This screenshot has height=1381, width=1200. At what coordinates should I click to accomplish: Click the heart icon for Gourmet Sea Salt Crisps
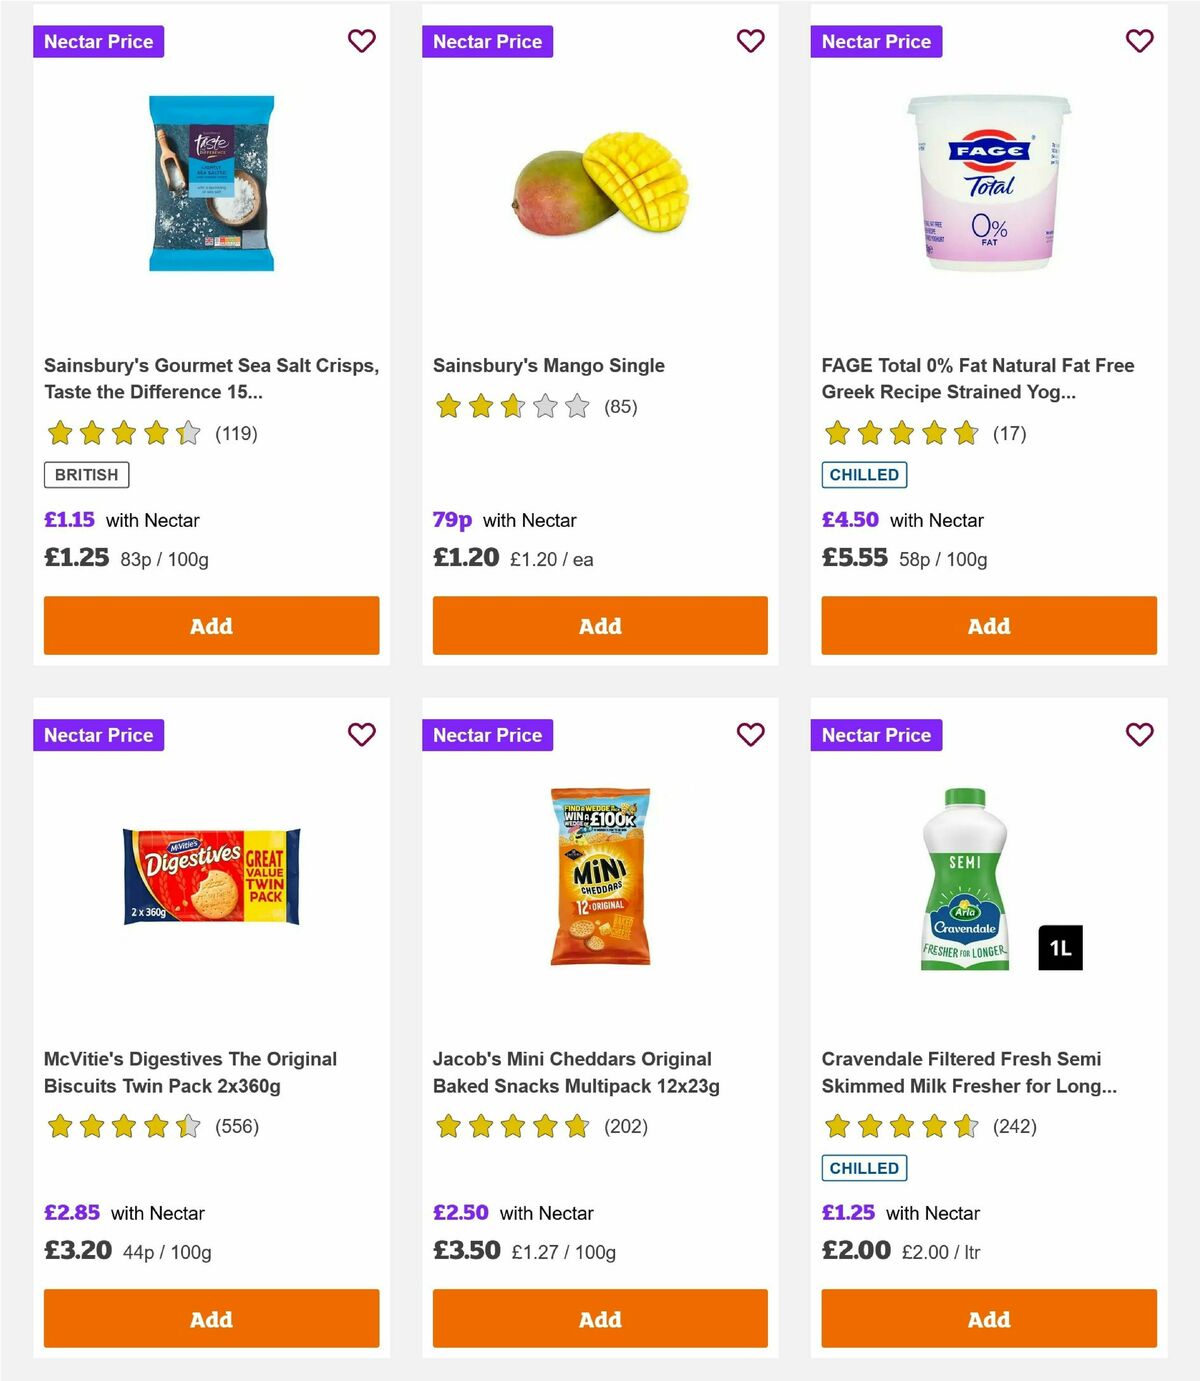pyautogui.click(x=362, y=41)
